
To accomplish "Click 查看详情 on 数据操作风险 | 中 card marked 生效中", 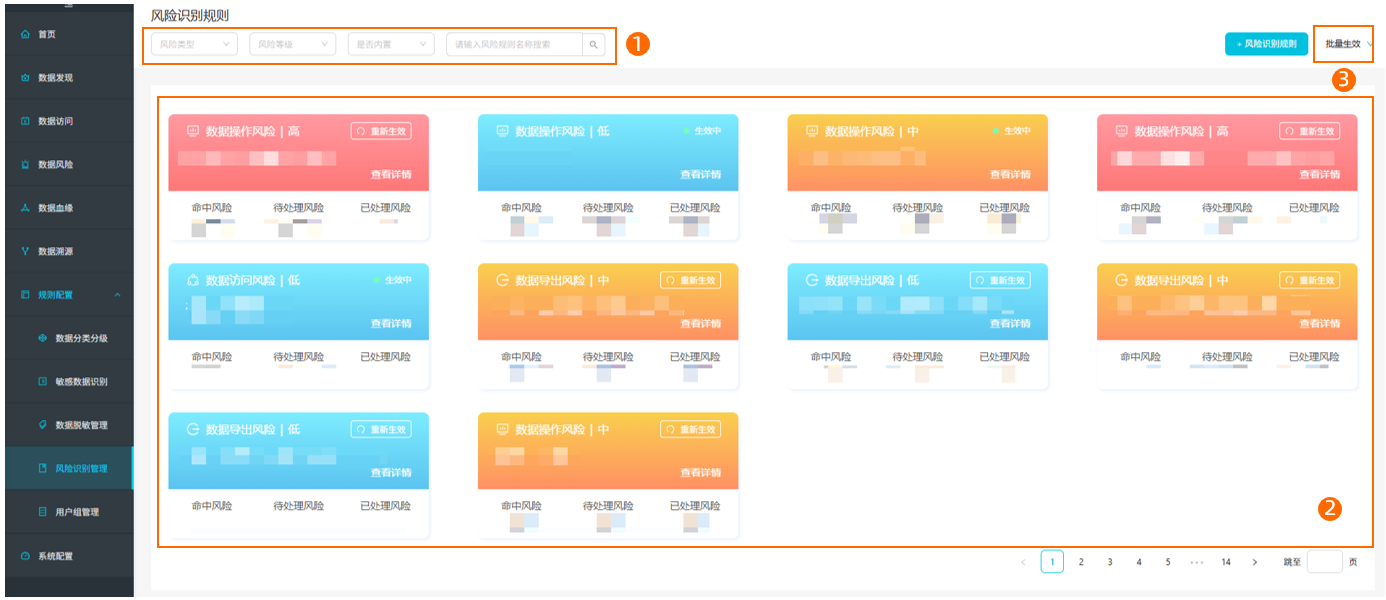I will 1010,174.
